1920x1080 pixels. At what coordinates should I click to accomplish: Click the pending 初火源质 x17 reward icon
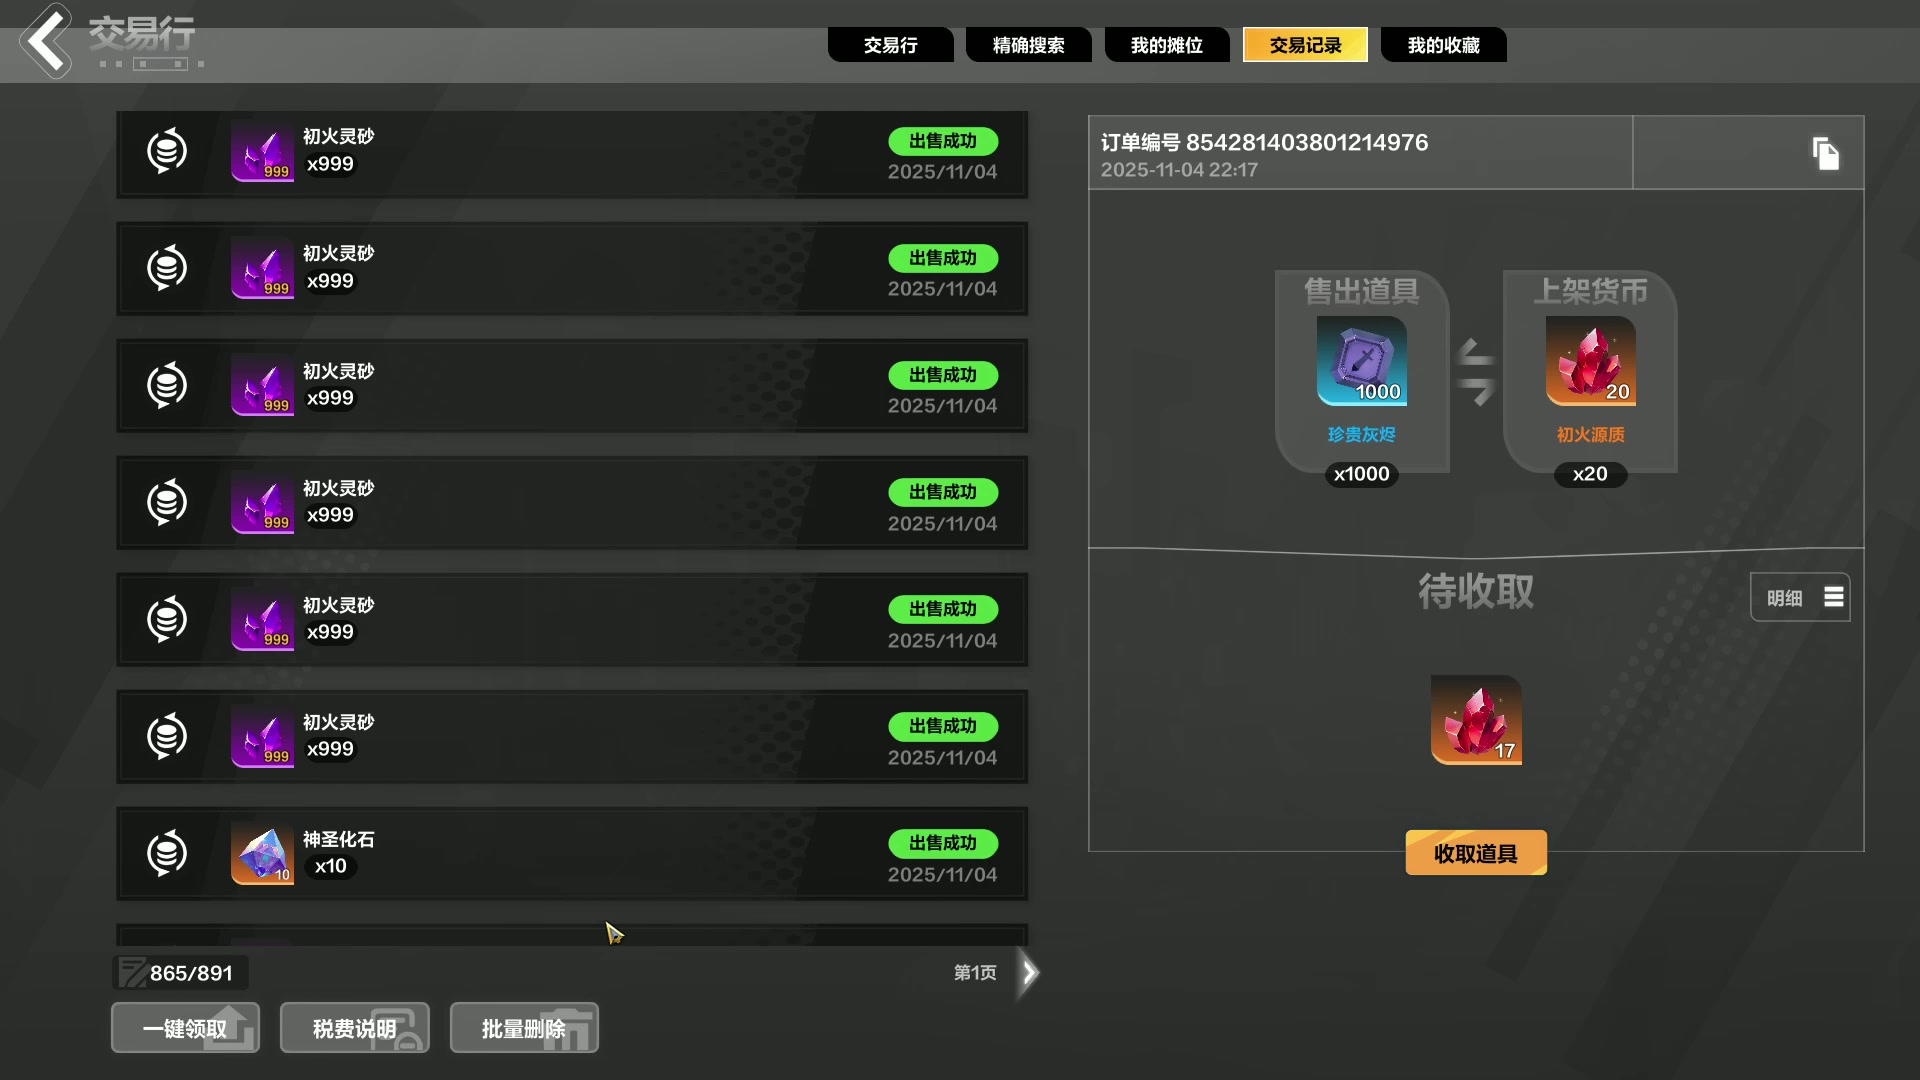point(1476,720)
